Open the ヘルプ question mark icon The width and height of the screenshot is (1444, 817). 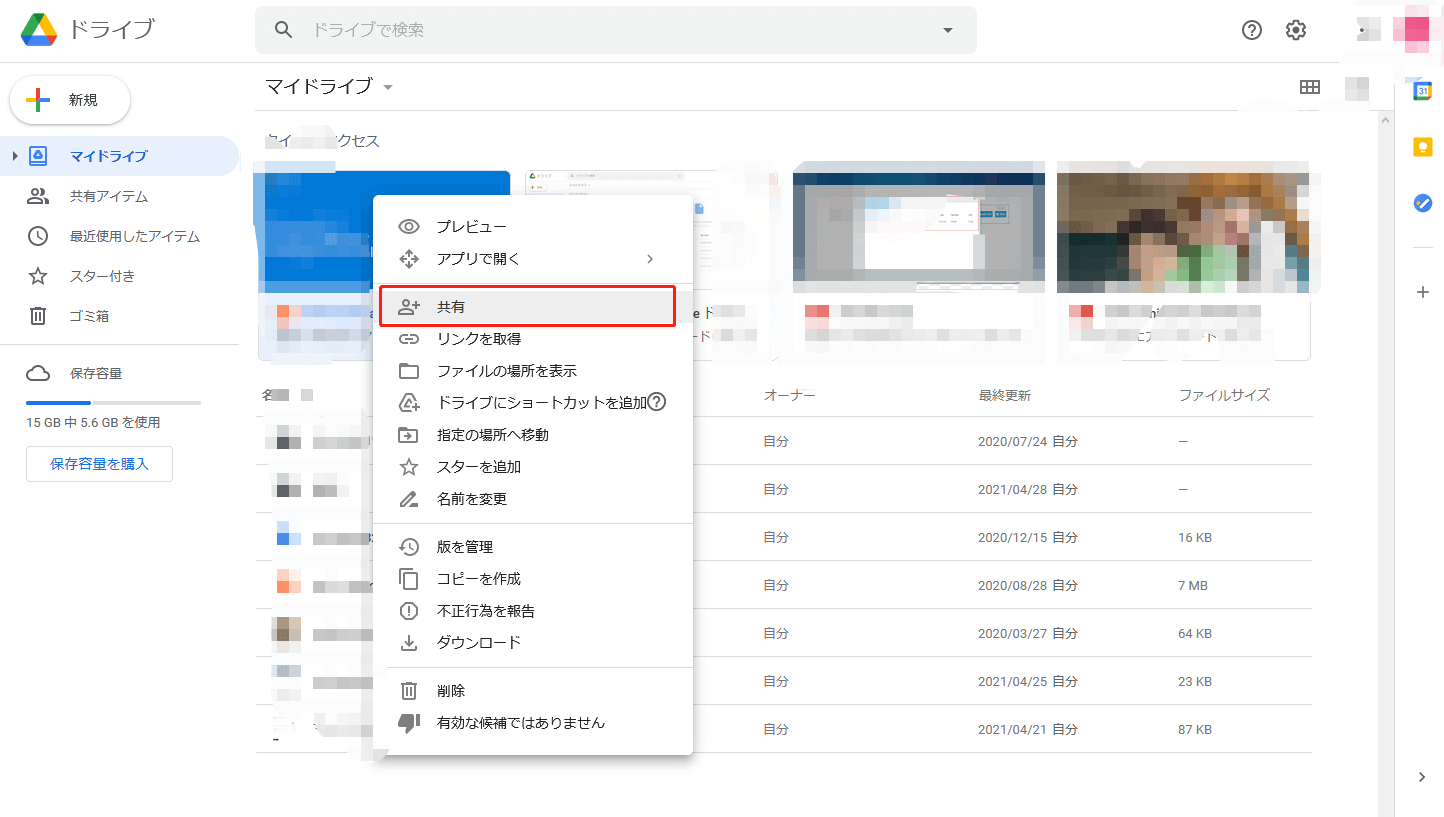pyautogui.click(x=1251, y=30)
